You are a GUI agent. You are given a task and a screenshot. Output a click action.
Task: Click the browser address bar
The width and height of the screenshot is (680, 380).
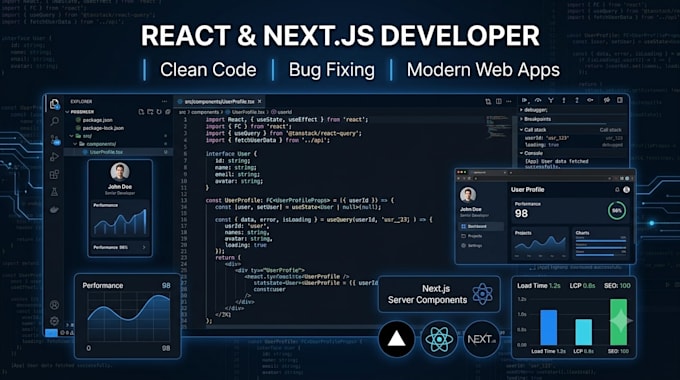tap(542, 178)
